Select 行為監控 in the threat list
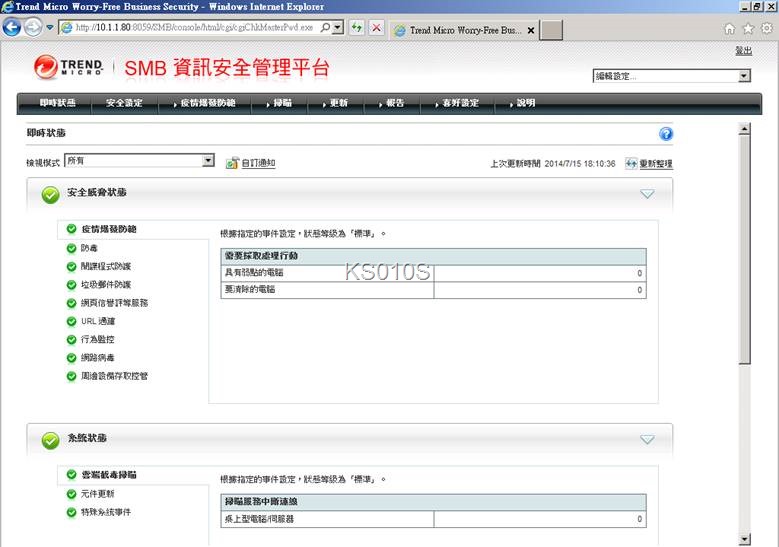Screen dimensions: 779x547 (x=97, y=339)
